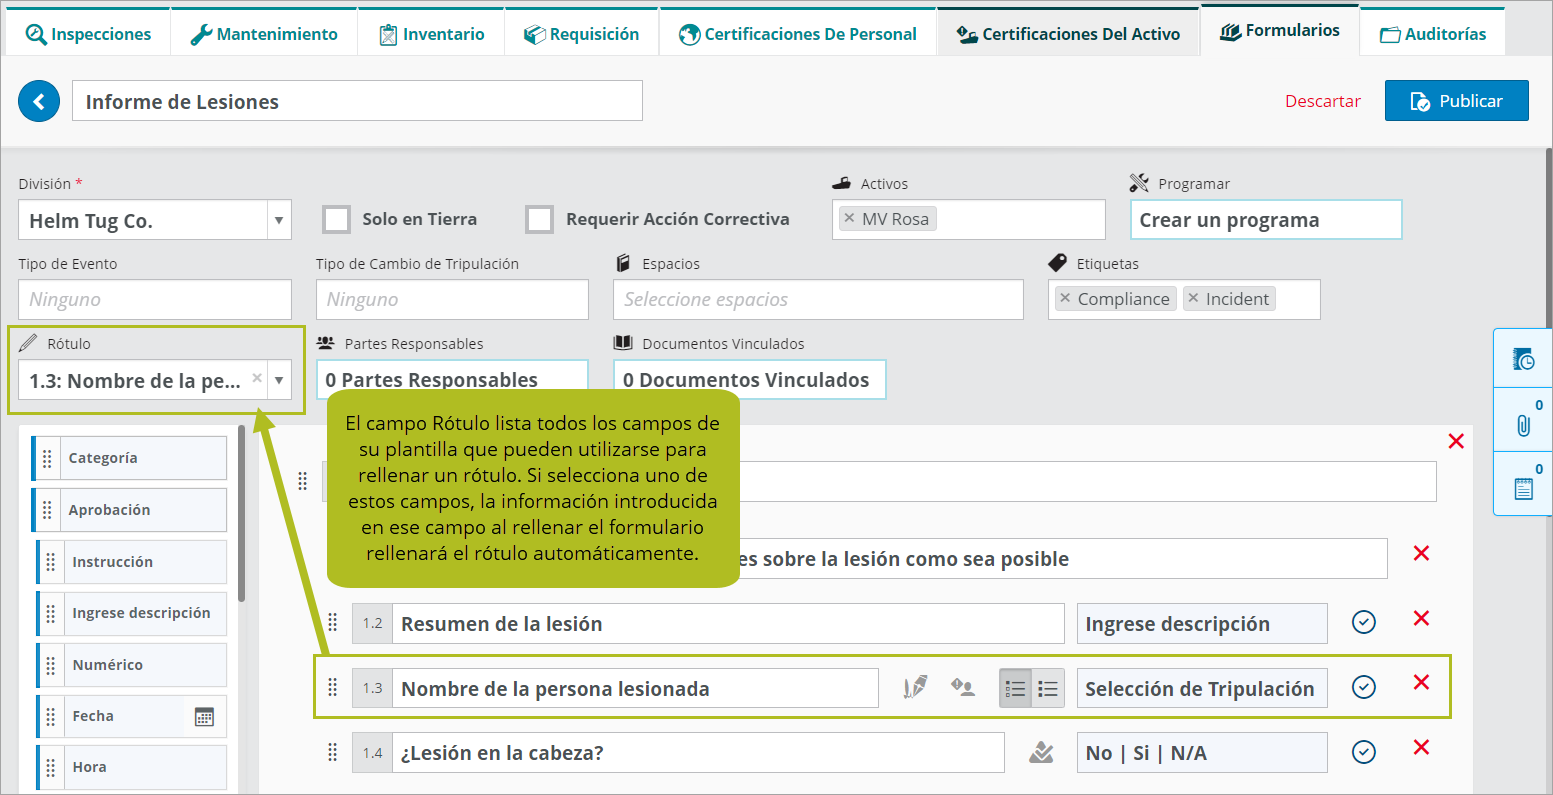Viewport: 1553px width, 795px height.
Task: Edit the form title Informe de Lesiones
Action: [357, 101]
